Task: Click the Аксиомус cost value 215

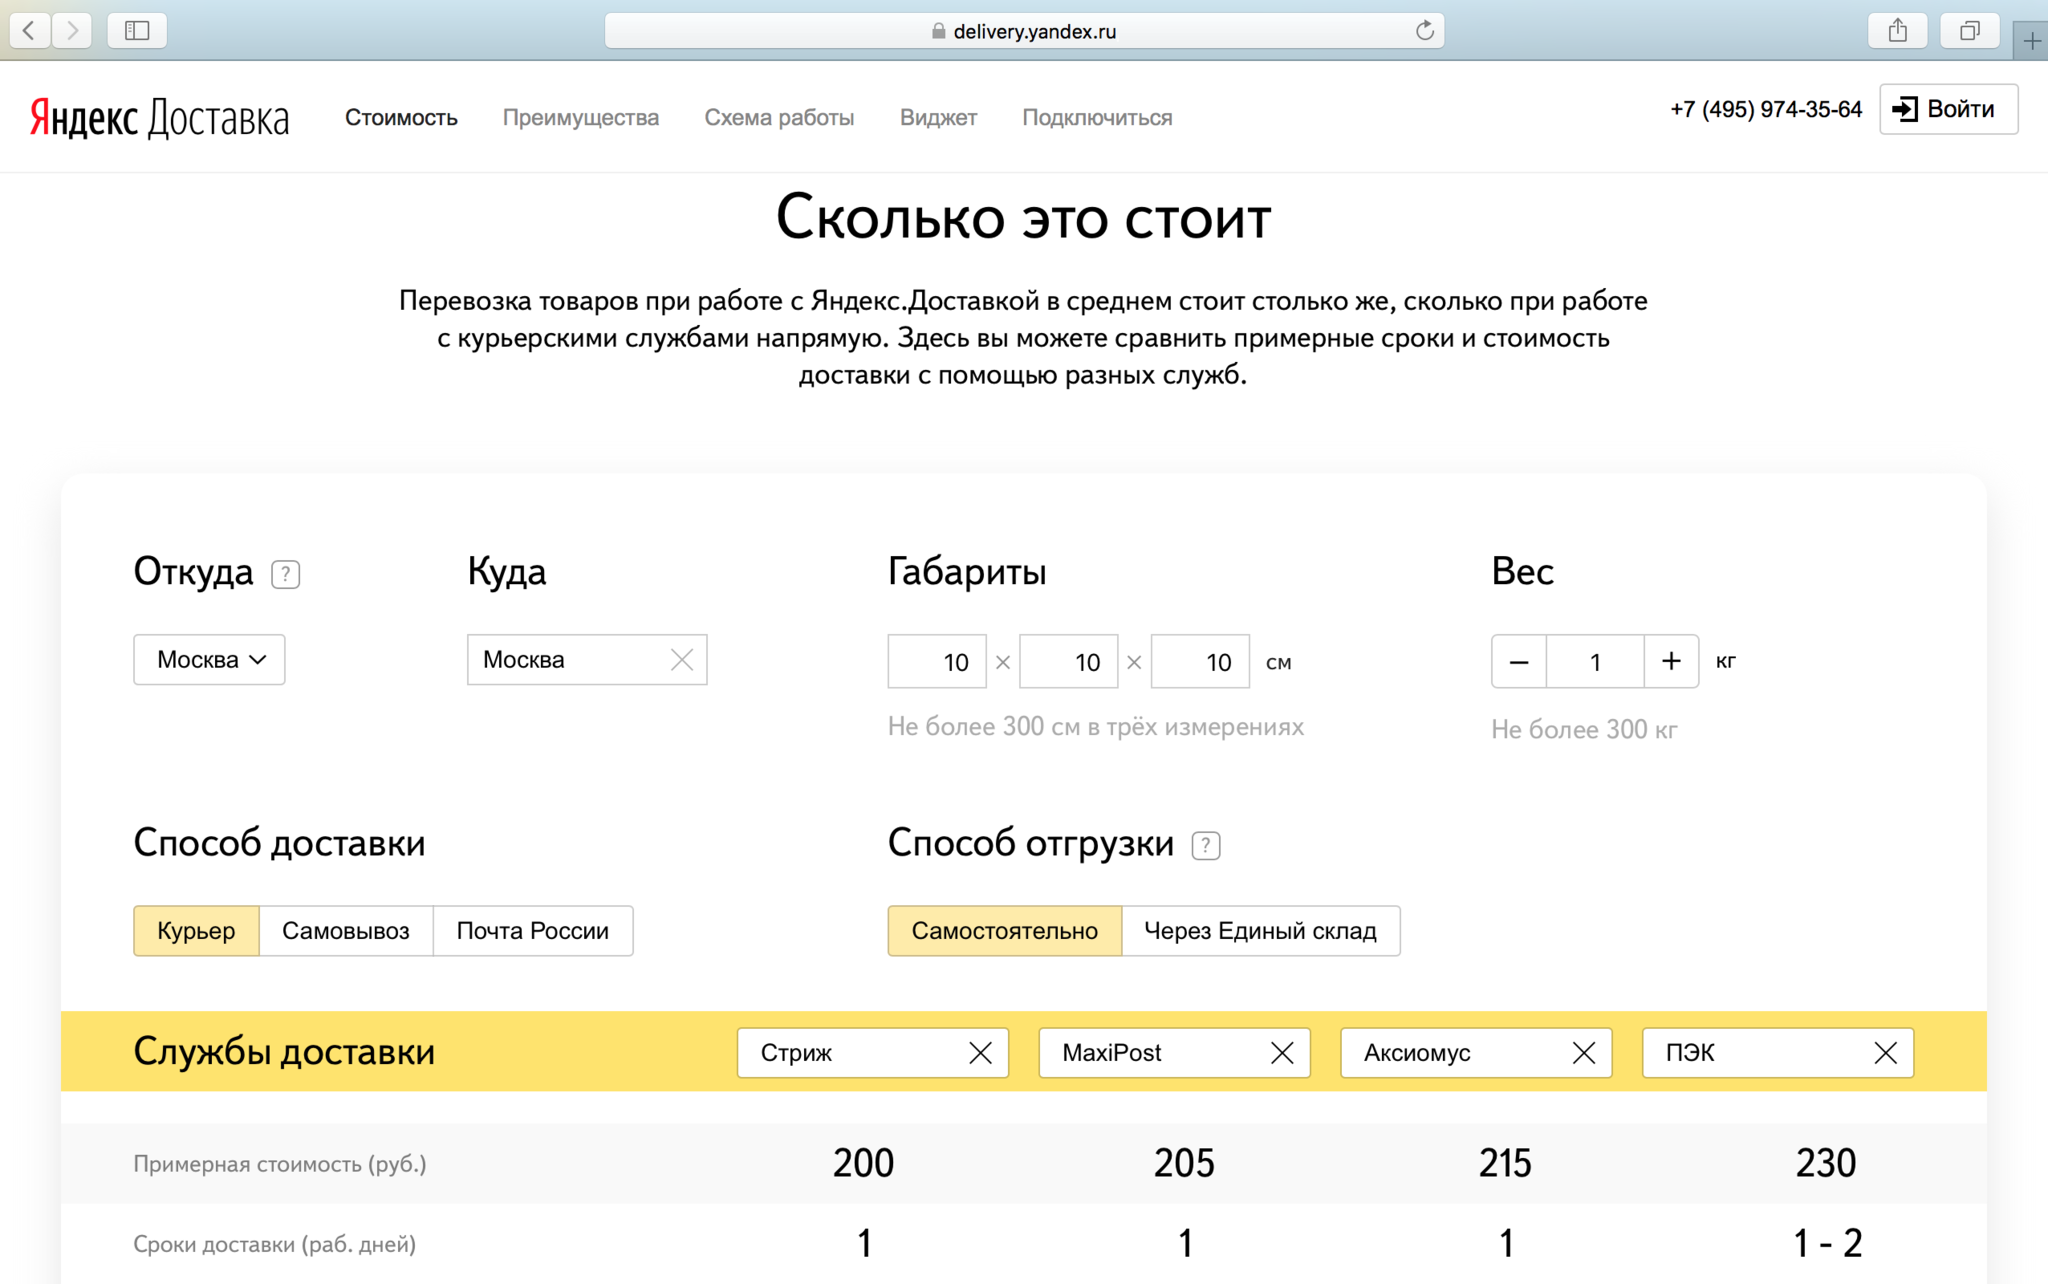Action: click(x=1506, y=1163)
